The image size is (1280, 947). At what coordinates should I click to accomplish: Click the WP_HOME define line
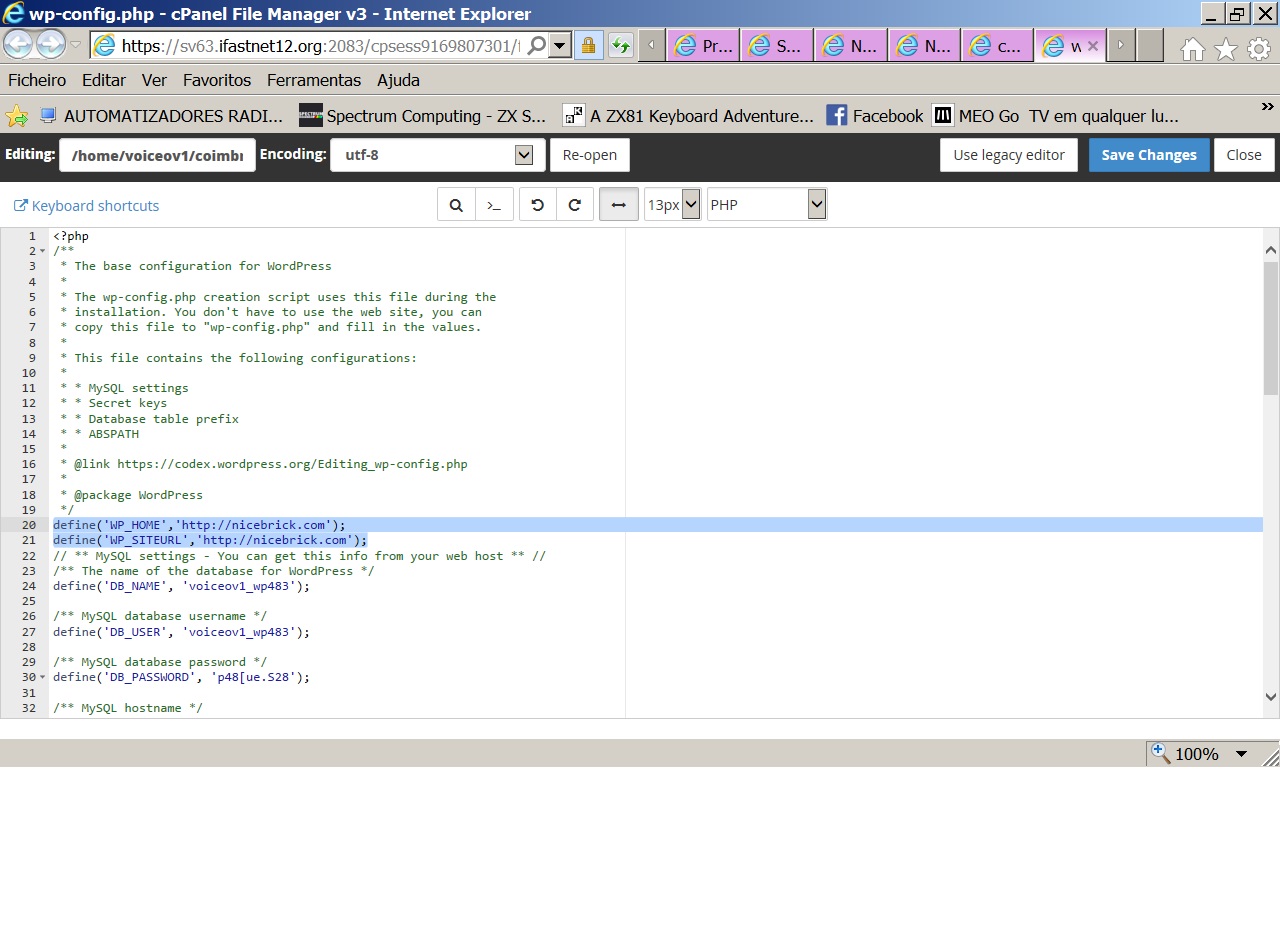pyautogui.click(x=199, y=525)
